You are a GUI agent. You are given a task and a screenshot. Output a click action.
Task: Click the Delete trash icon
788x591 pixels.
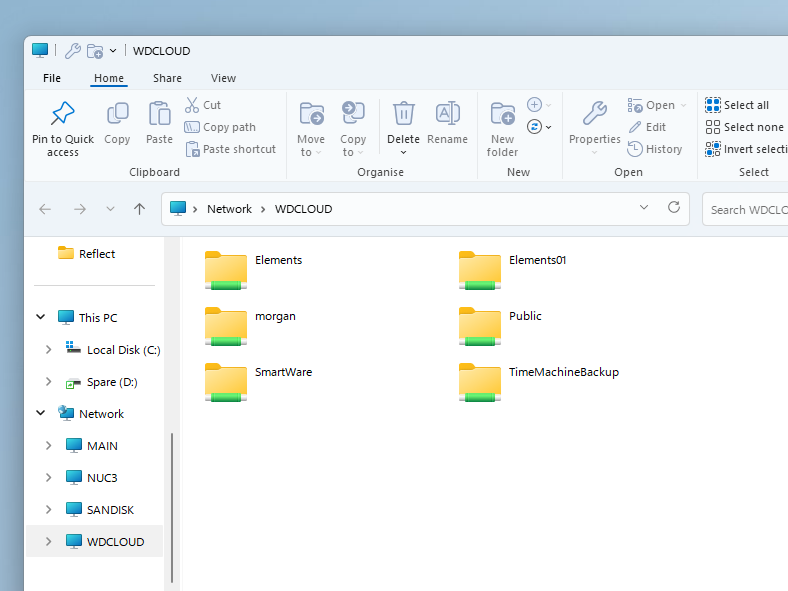(403, 113)
